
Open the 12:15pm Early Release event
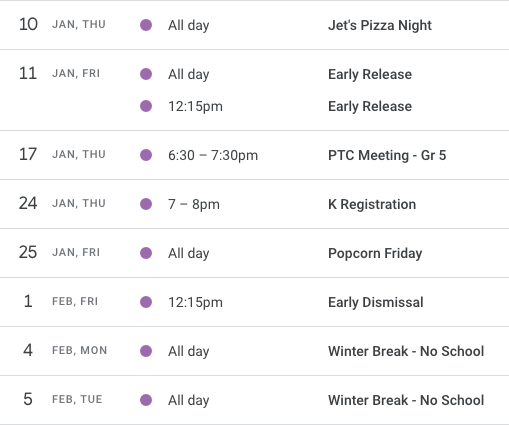(370, 106)
